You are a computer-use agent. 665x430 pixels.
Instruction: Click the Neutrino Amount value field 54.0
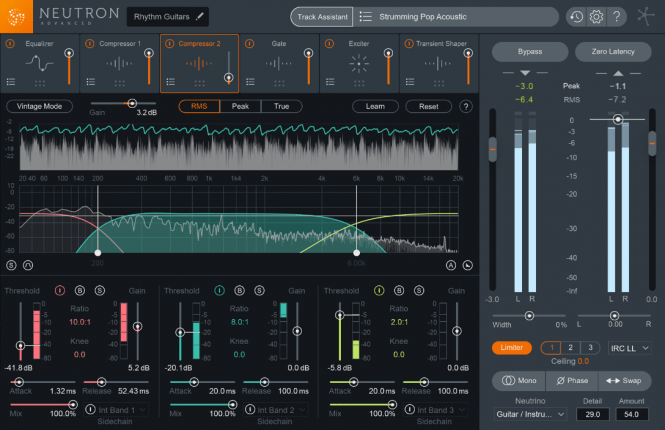tap(631, 414)
